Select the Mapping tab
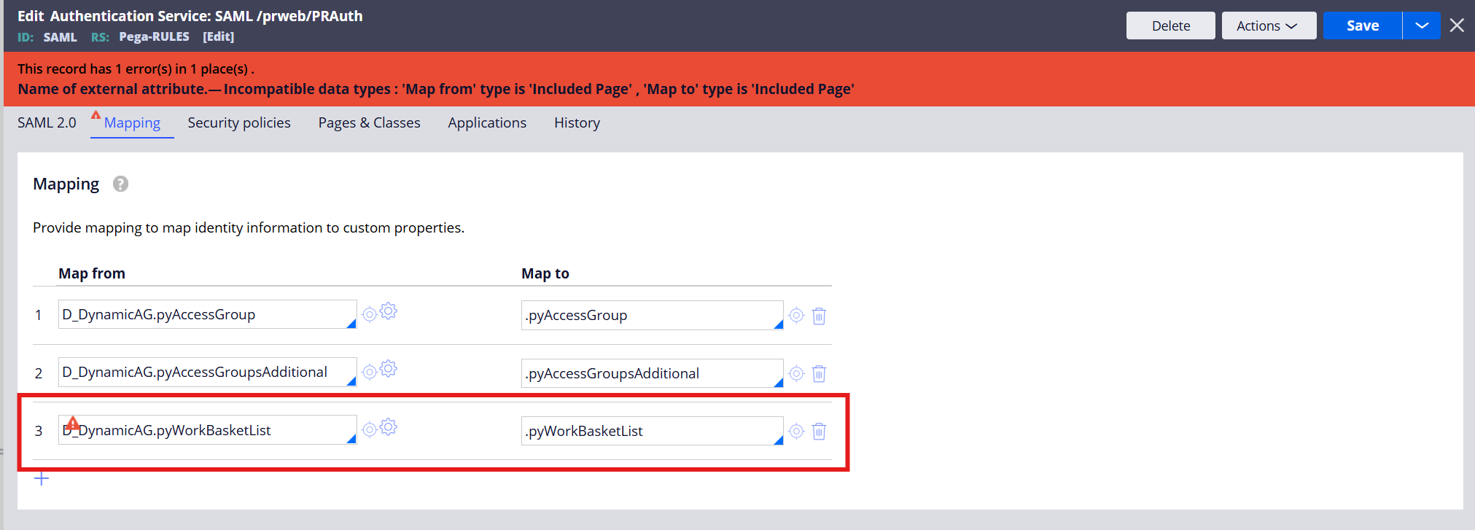 [x=132, y=123]
